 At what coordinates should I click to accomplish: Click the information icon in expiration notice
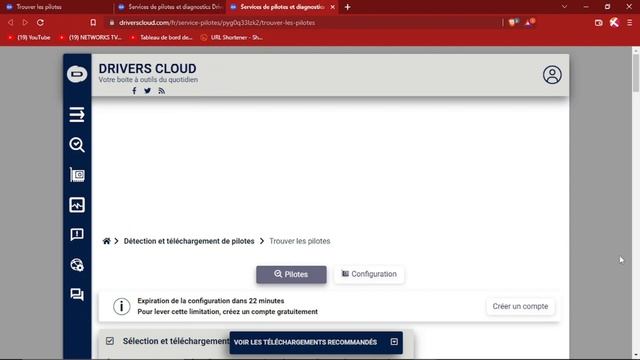point(121,306)
